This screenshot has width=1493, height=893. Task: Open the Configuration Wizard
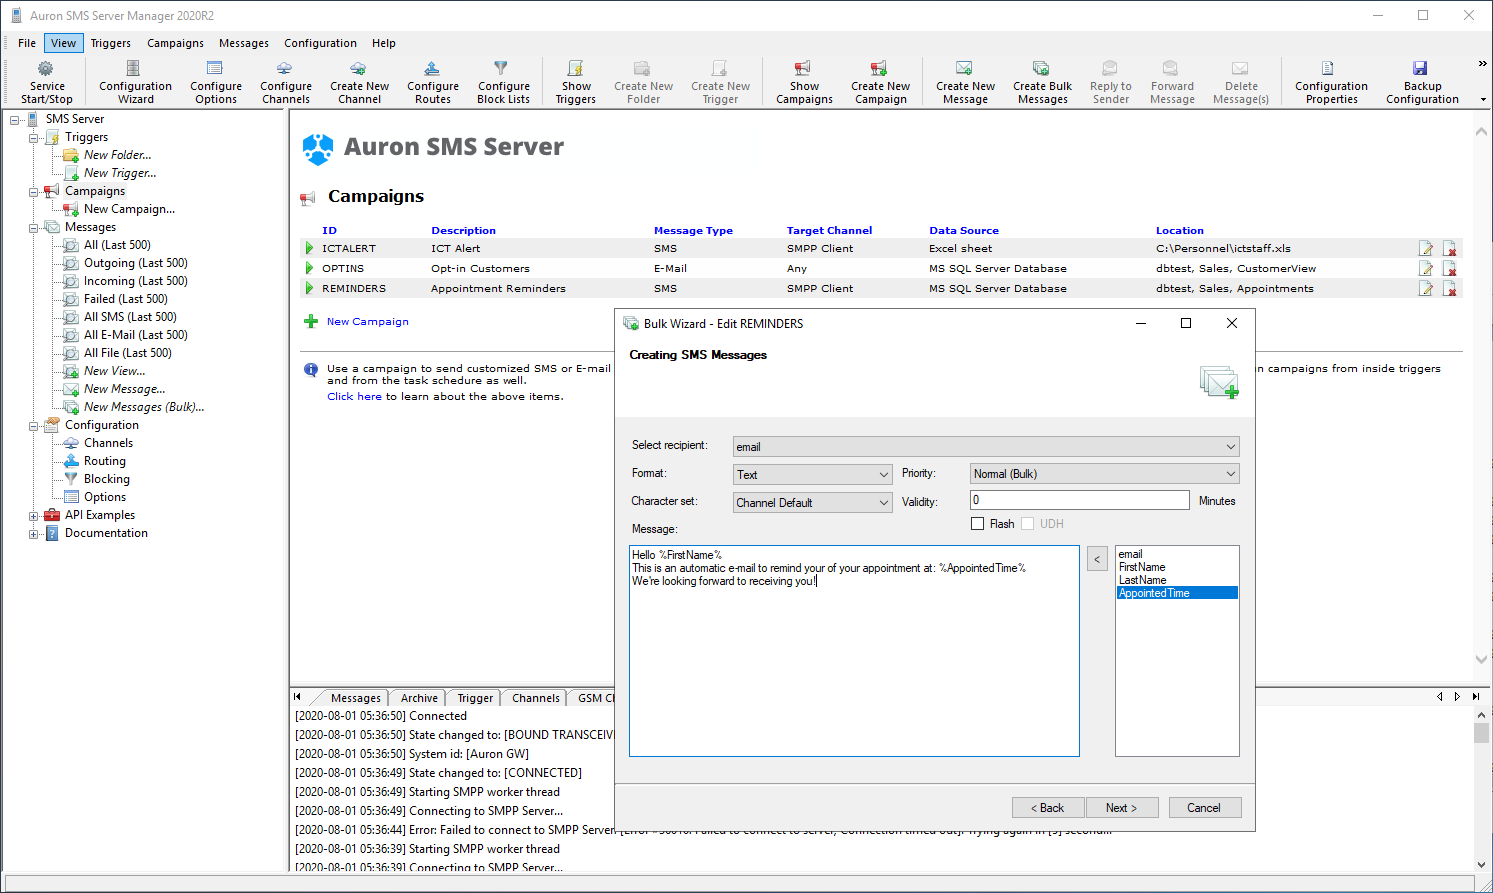(135, 80)
